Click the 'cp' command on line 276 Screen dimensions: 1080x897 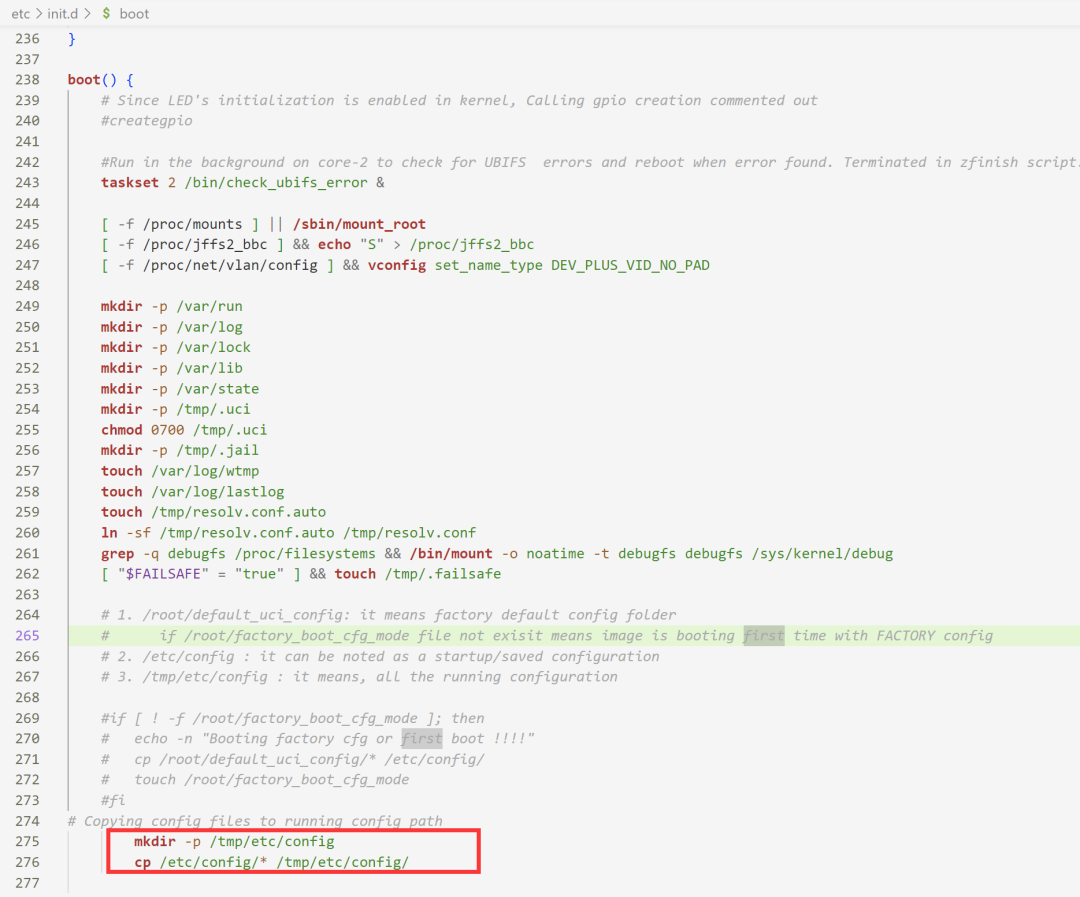click(x=143, y=863)
